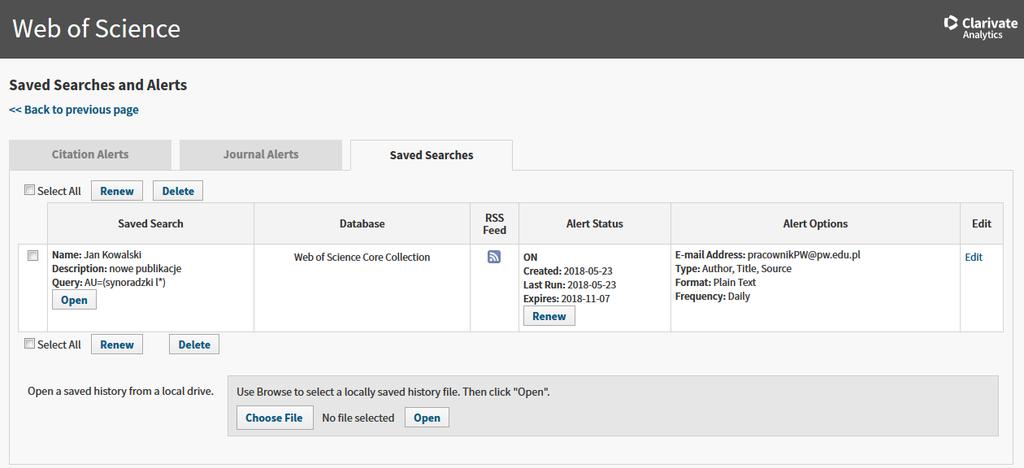Switch to the Journal Alerts tab
The height and width of the screenshot is (468, 1024).
tap(261, 155)
